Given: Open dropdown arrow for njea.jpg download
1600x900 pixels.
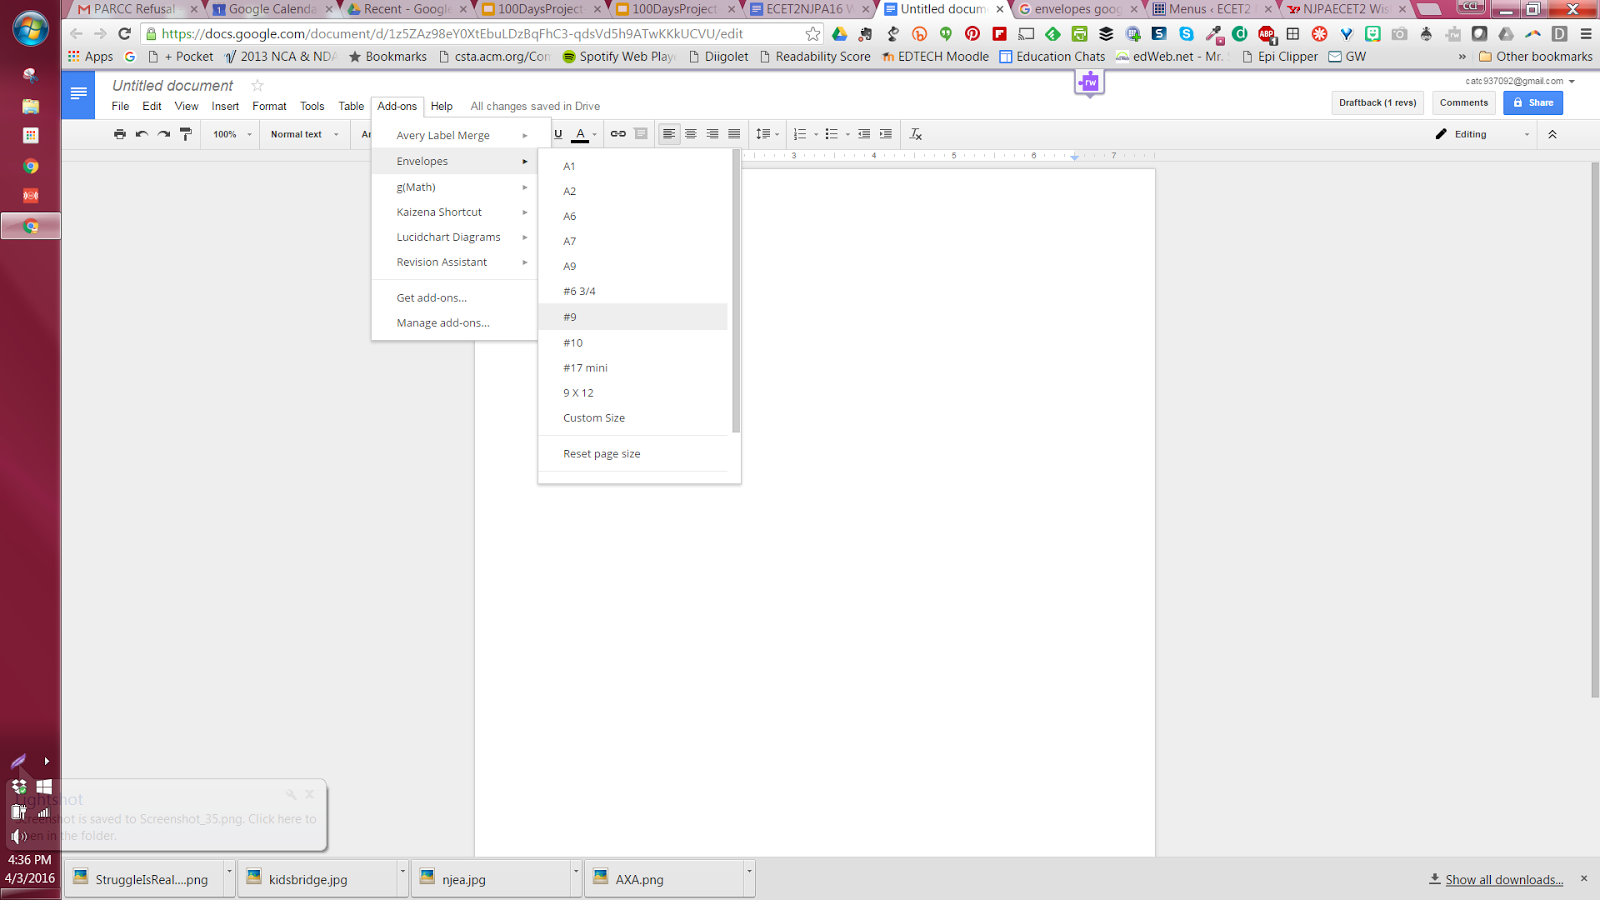Looking at the screenshot, I should 576,872.
